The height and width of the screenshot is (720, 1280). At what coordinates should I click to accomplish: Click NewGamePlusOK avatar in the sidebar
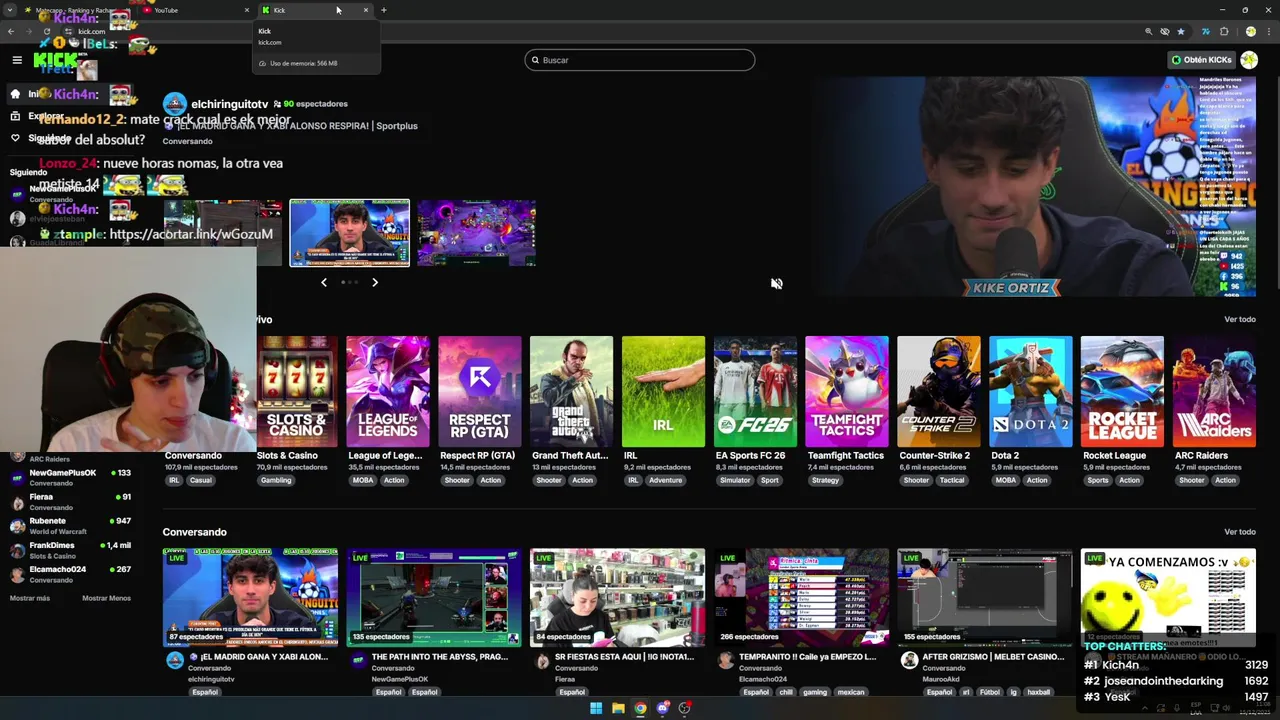click(x=17, y=477)
